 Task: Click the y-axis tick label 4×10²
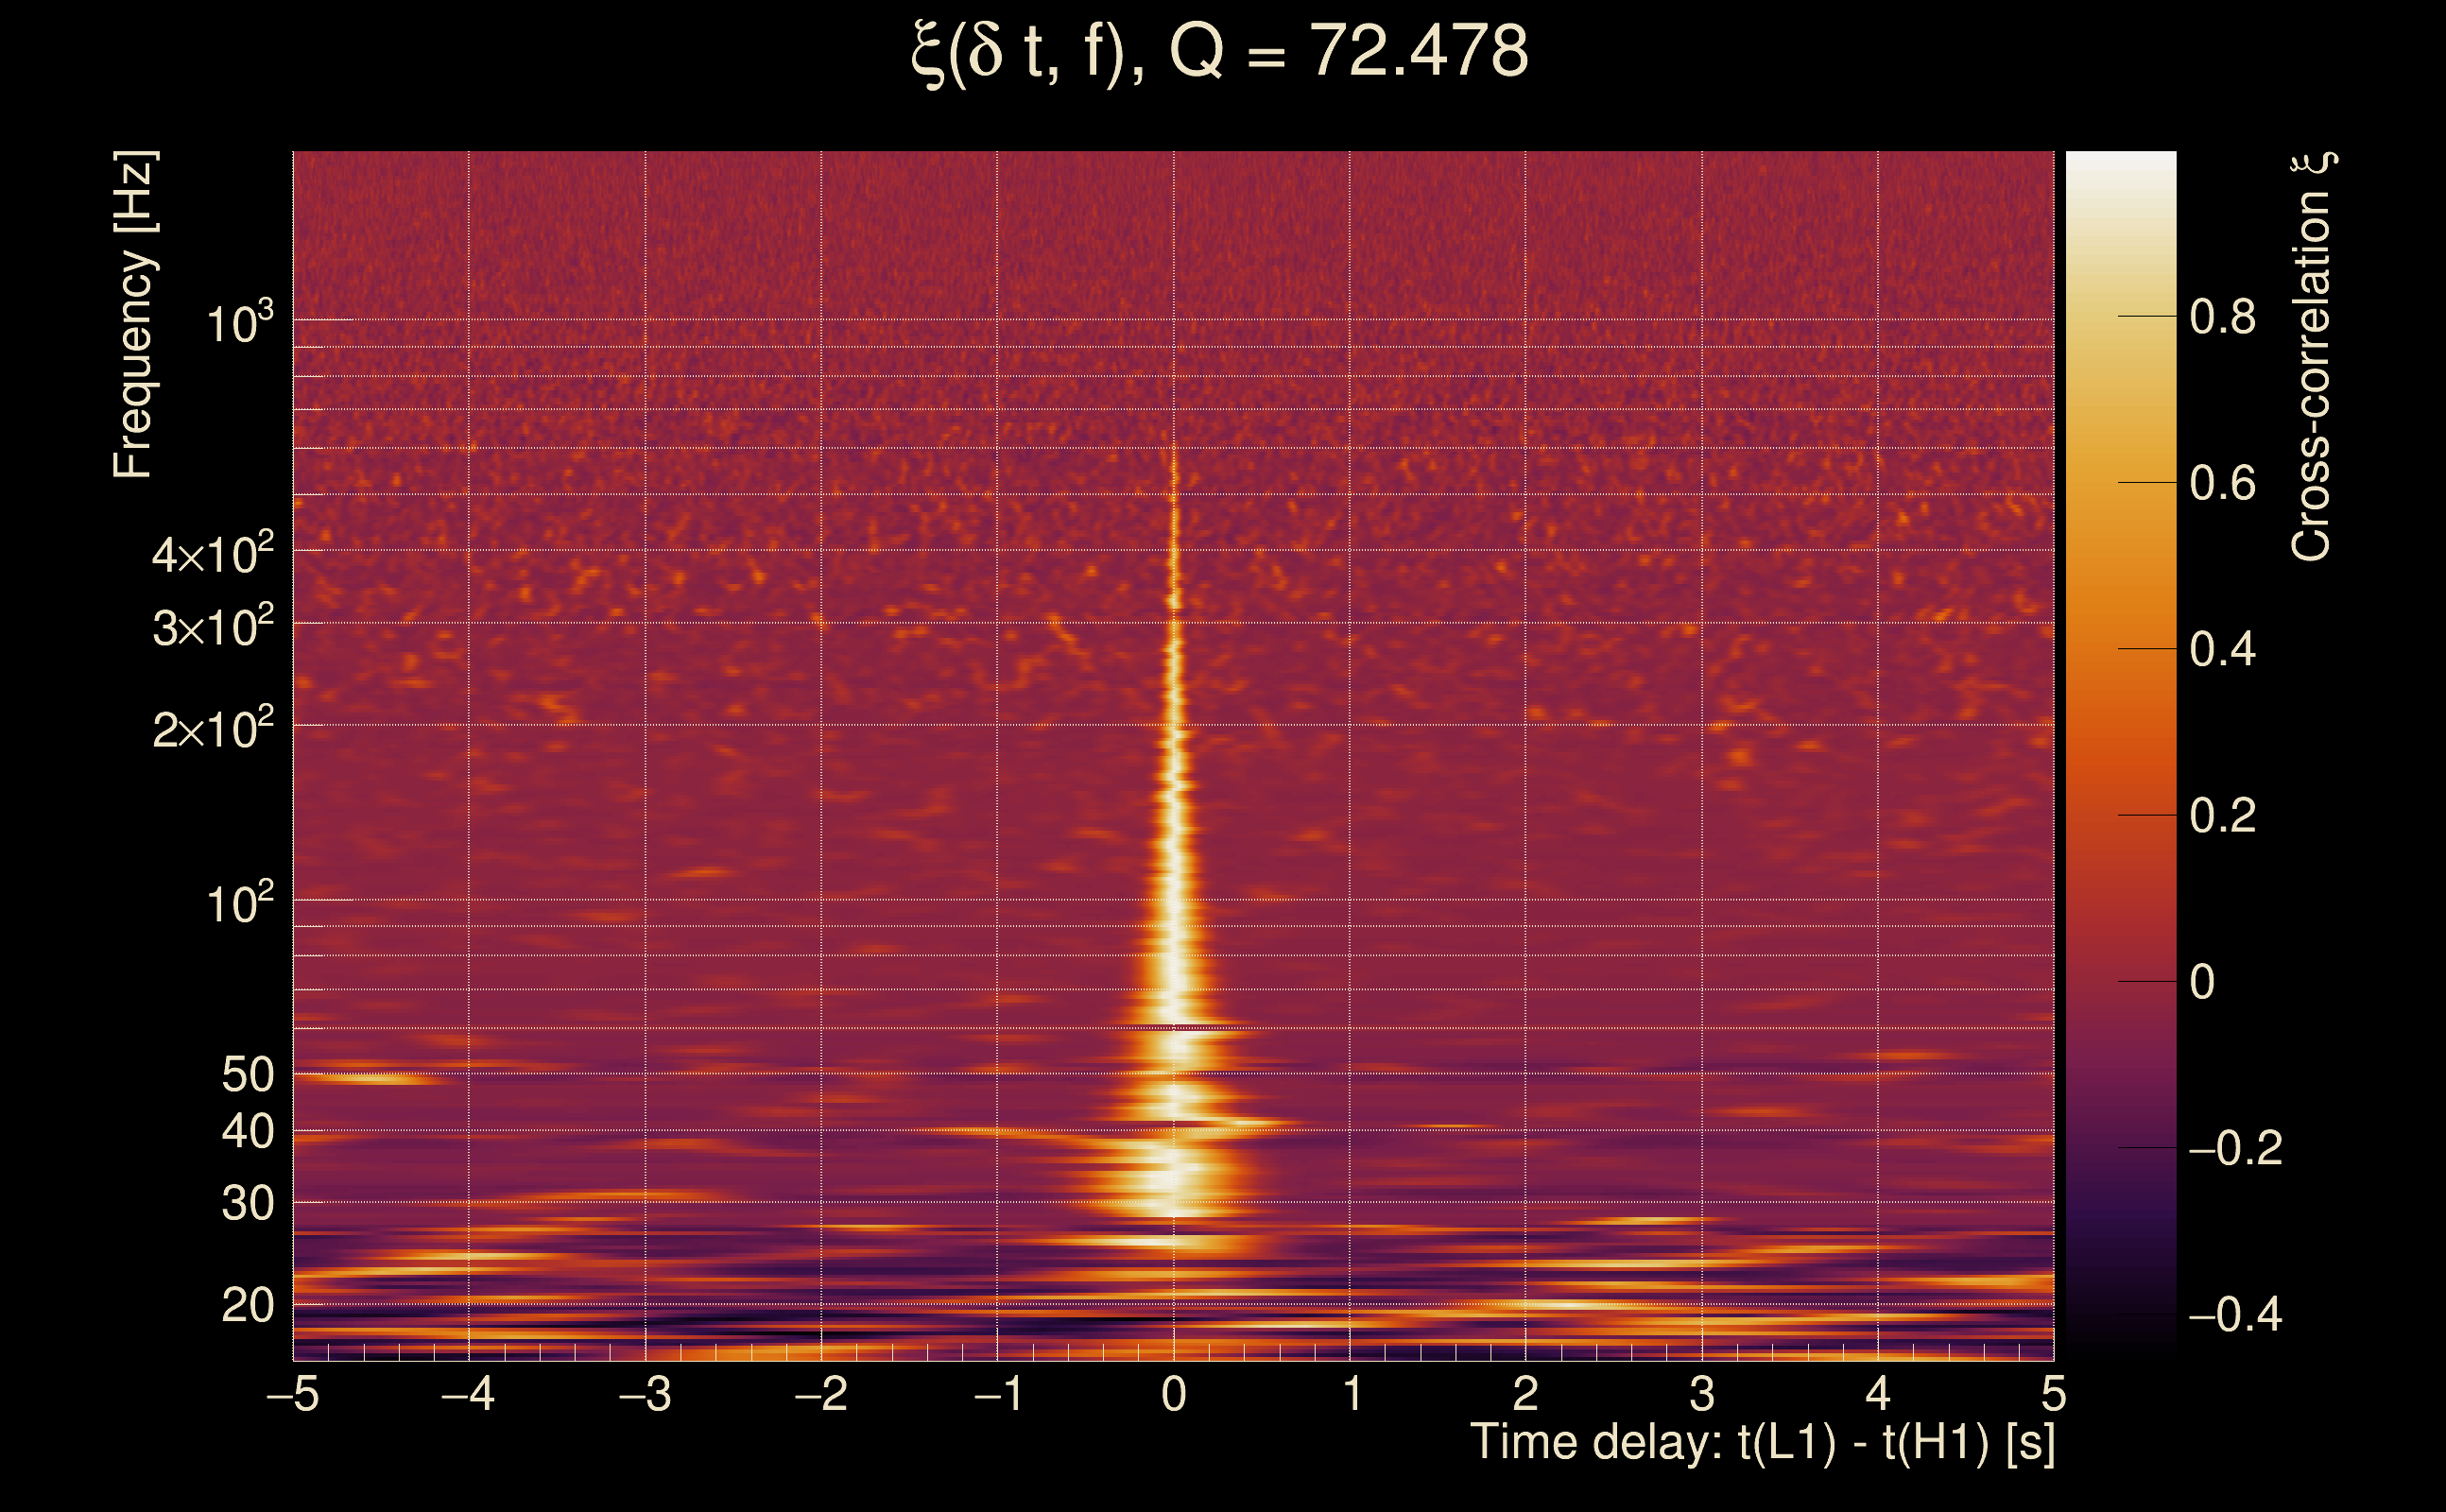[x=213, y=554]
